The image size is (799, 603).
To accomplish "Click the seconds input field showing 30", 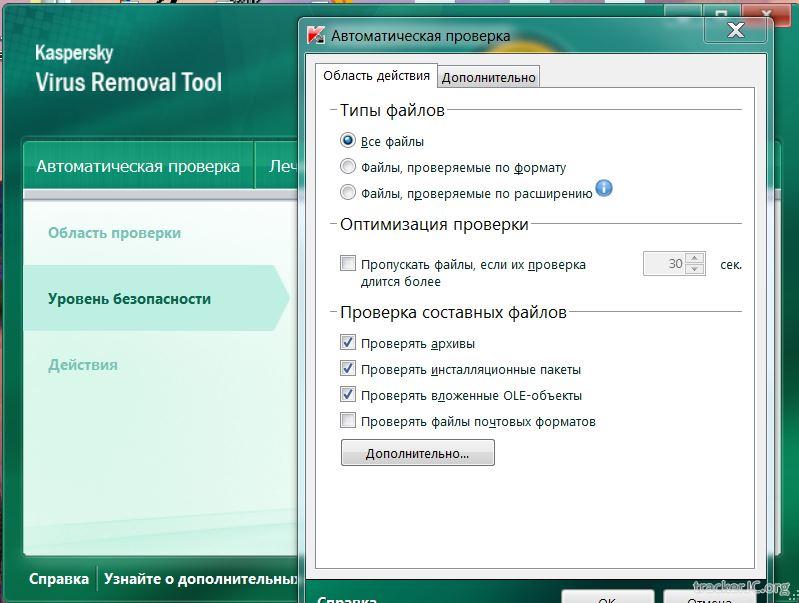I will [x=664, y=264].
